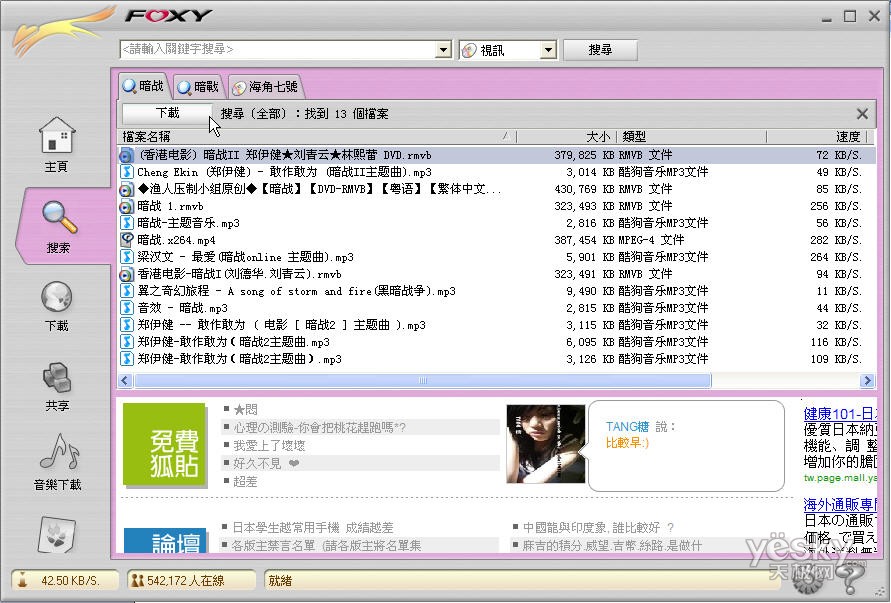Open the 海外通販 ad link
The height and width of the screenshot is (603, 891).
(840, 505)
